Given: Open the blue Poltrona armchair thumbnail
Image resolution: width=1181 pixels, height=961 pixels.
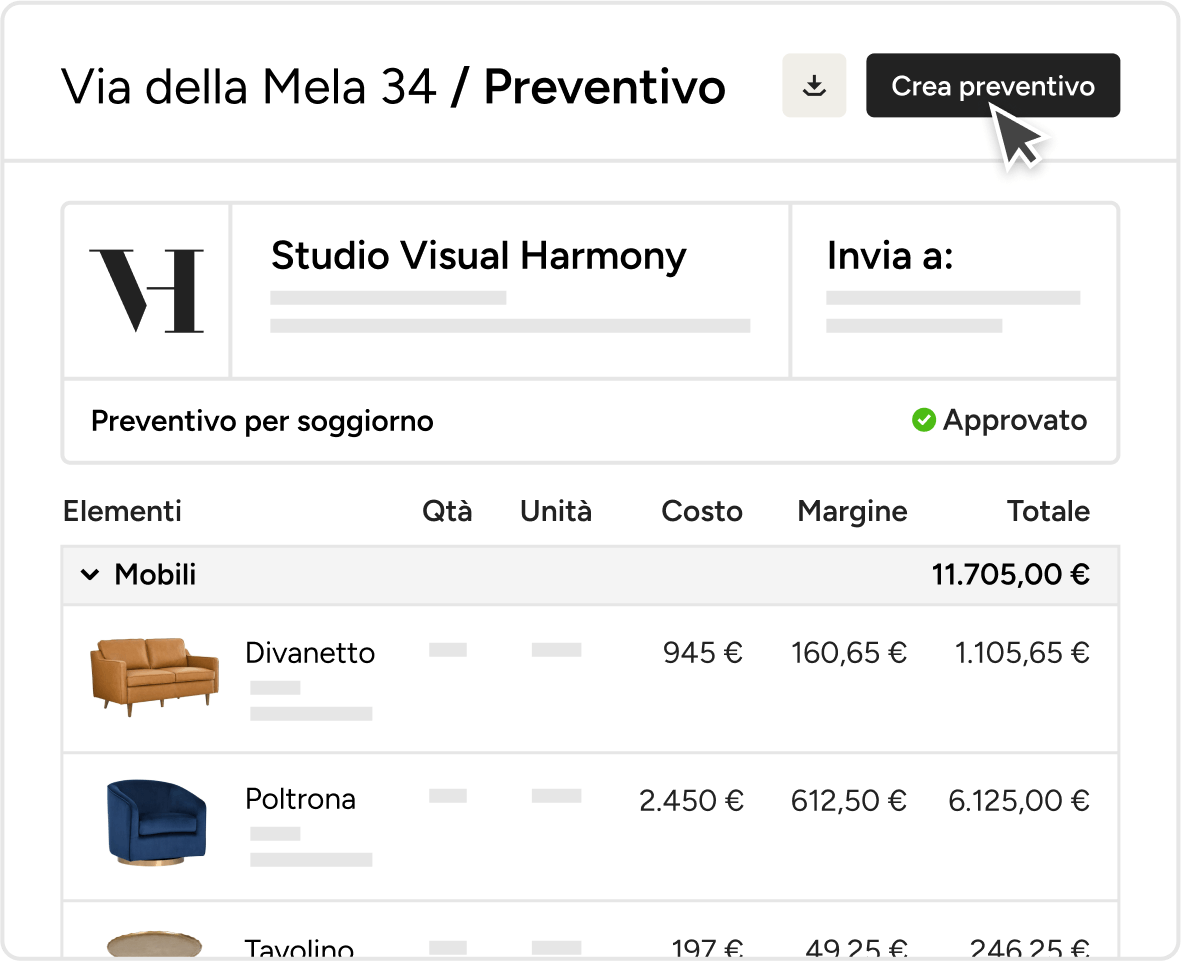Looking at the screenshot, I should pos(157,822).
